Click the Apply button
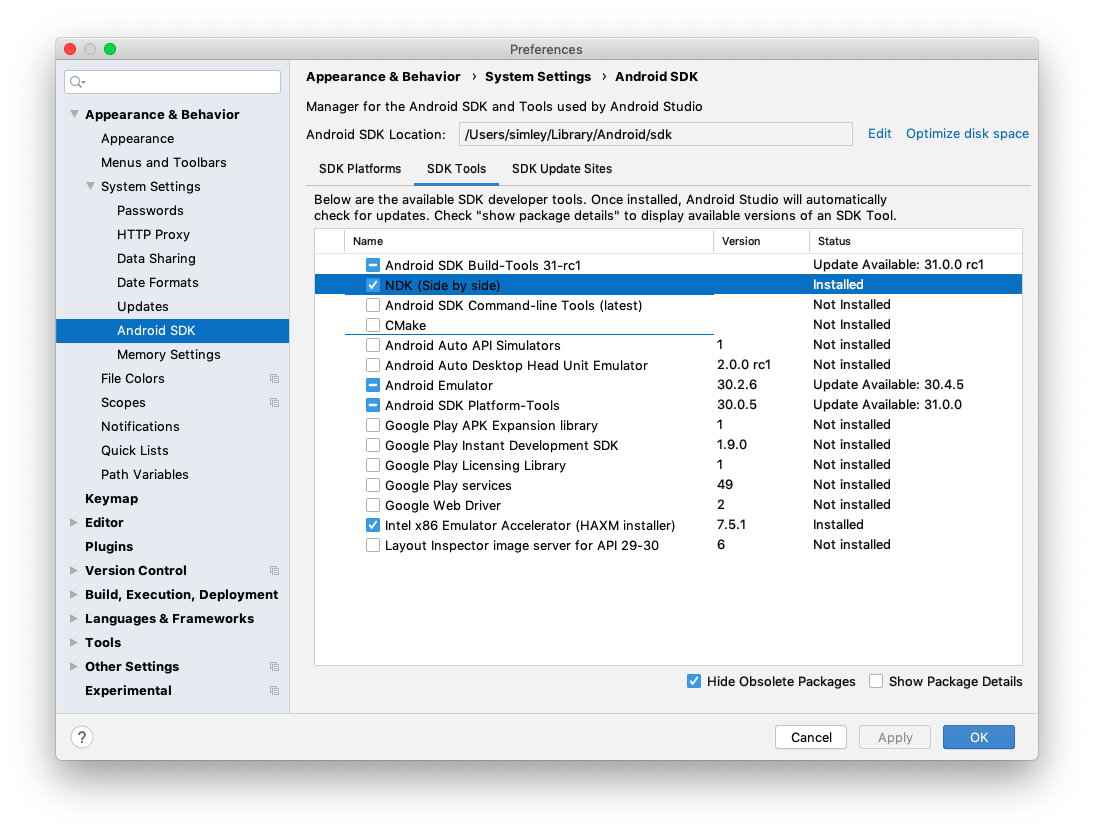 [x=895, y=737]
